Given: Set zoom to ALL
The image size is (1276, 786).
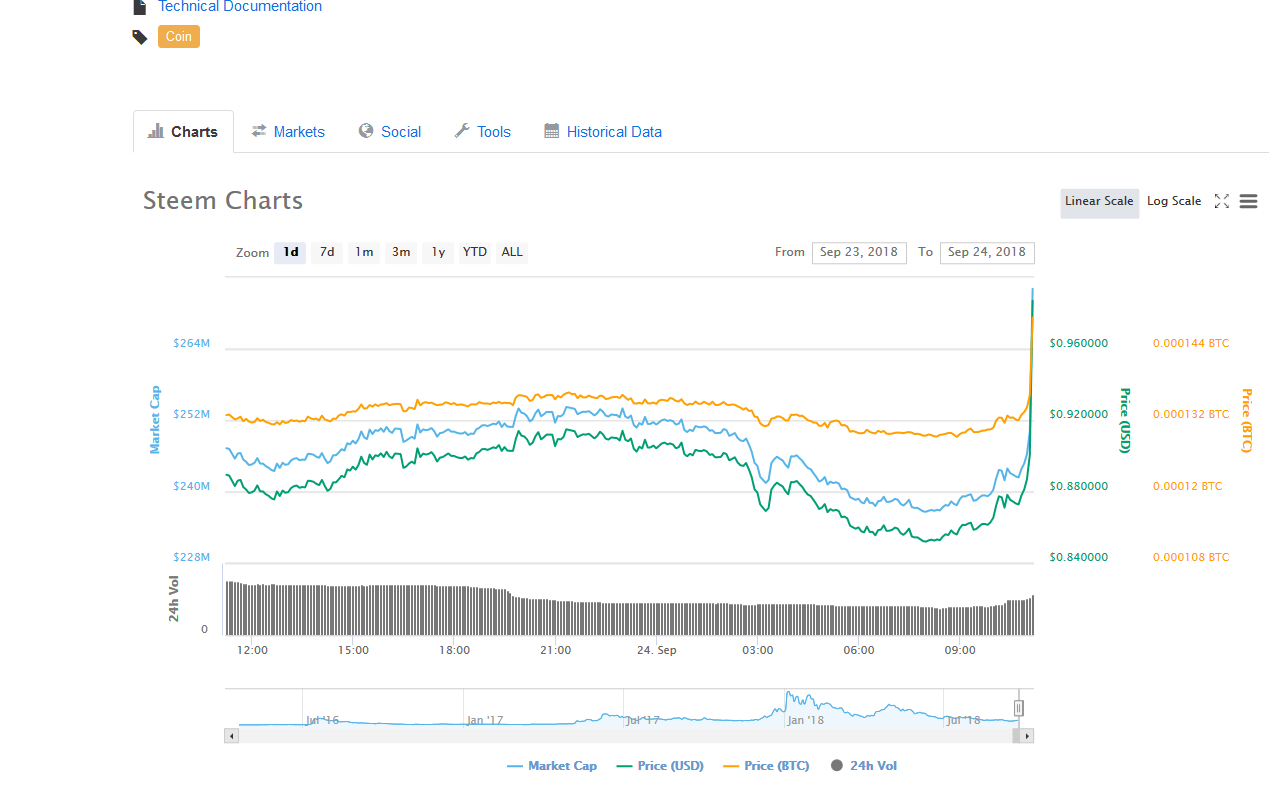Looking at the screenshot, I should [512, 252].
